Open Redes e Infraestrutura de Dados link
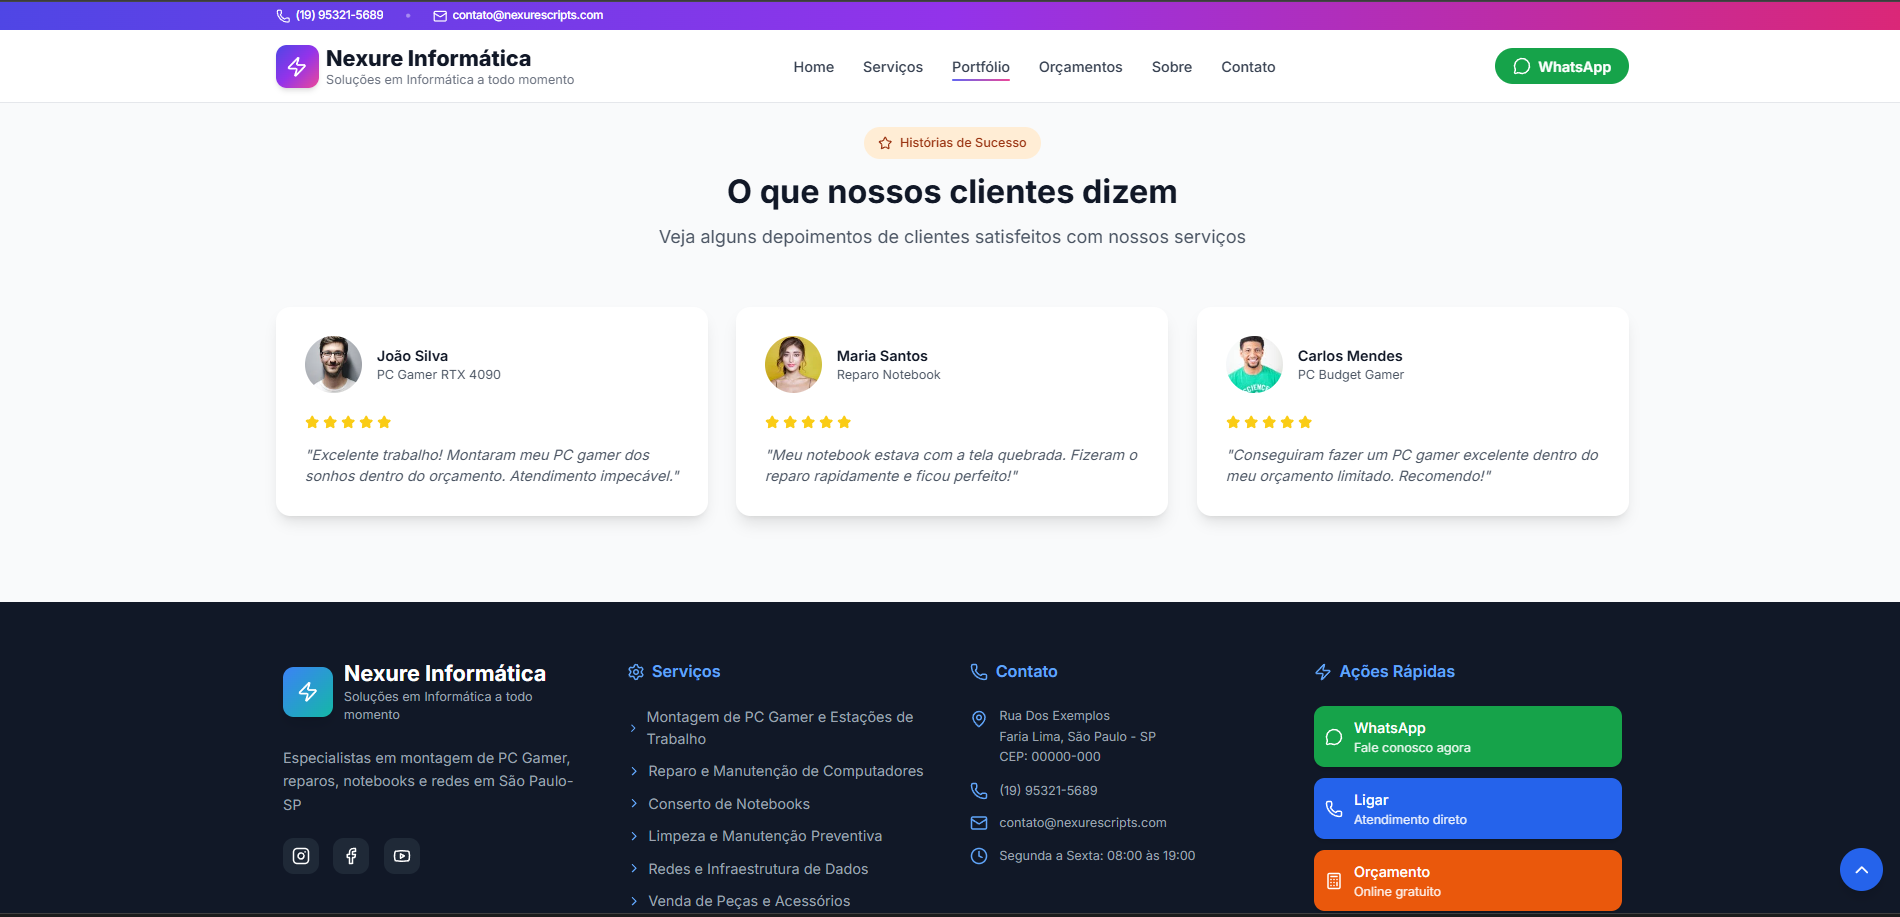This screenshot has width=1900, height=917. pyautogui.click(x=758, y=869)
